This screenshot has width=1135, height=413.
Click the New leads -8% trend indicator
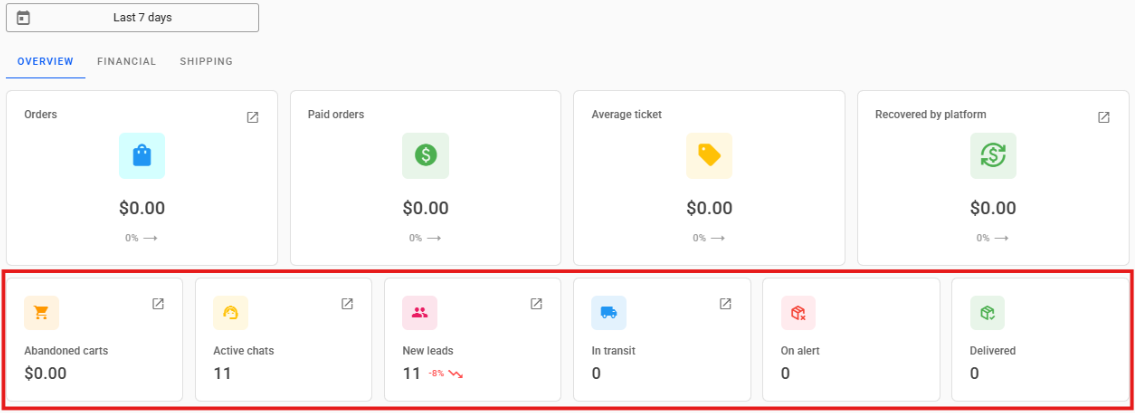coord(446,374)
